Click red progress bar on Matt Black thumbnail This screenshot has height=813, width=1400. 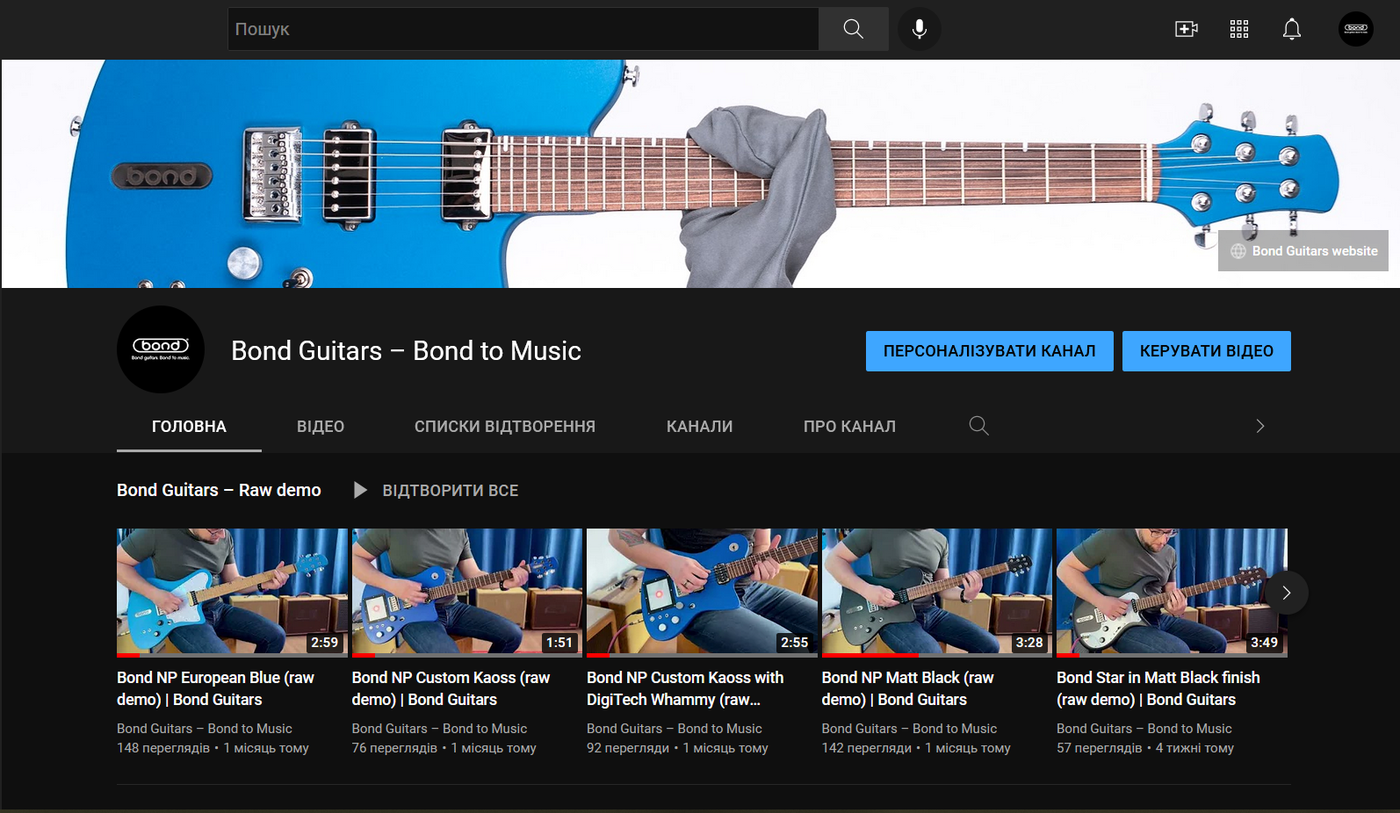[870, 655]
